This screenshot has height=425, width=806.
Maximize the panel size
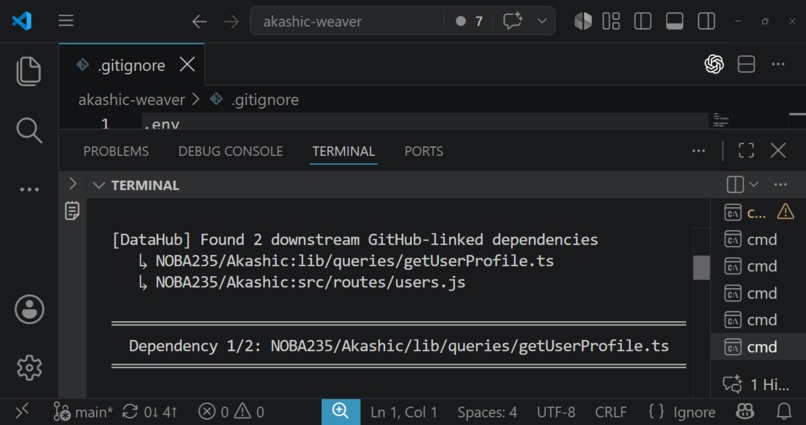[x=746, y=151]
